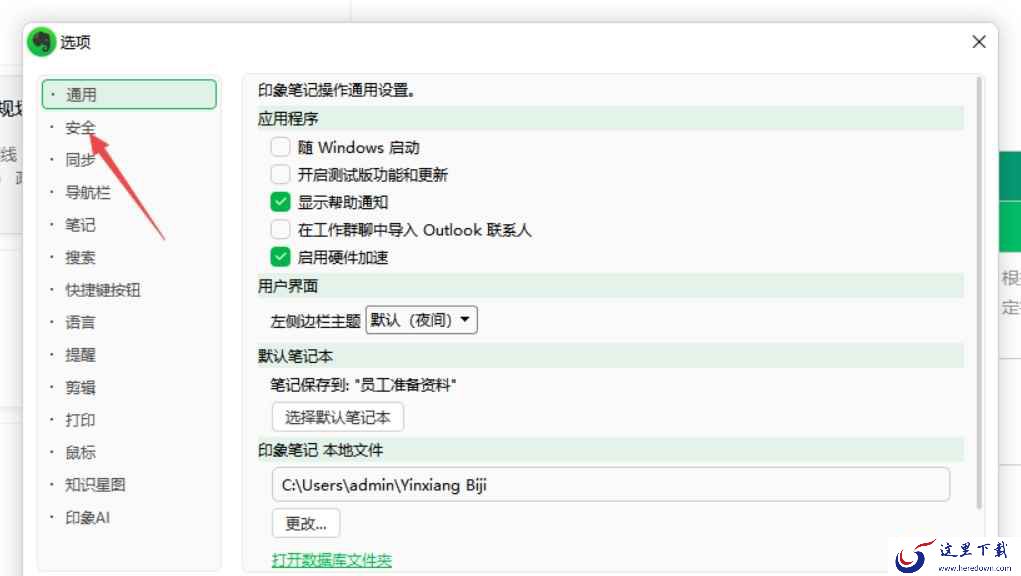Screen dimensions: 1021x576
Task: Open the 知识星图 settings category
Action: click(95, 485)
